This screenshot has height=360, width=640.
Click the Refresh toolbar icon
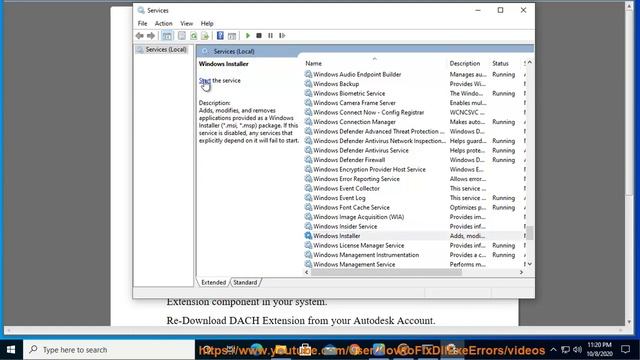point(193,36)
